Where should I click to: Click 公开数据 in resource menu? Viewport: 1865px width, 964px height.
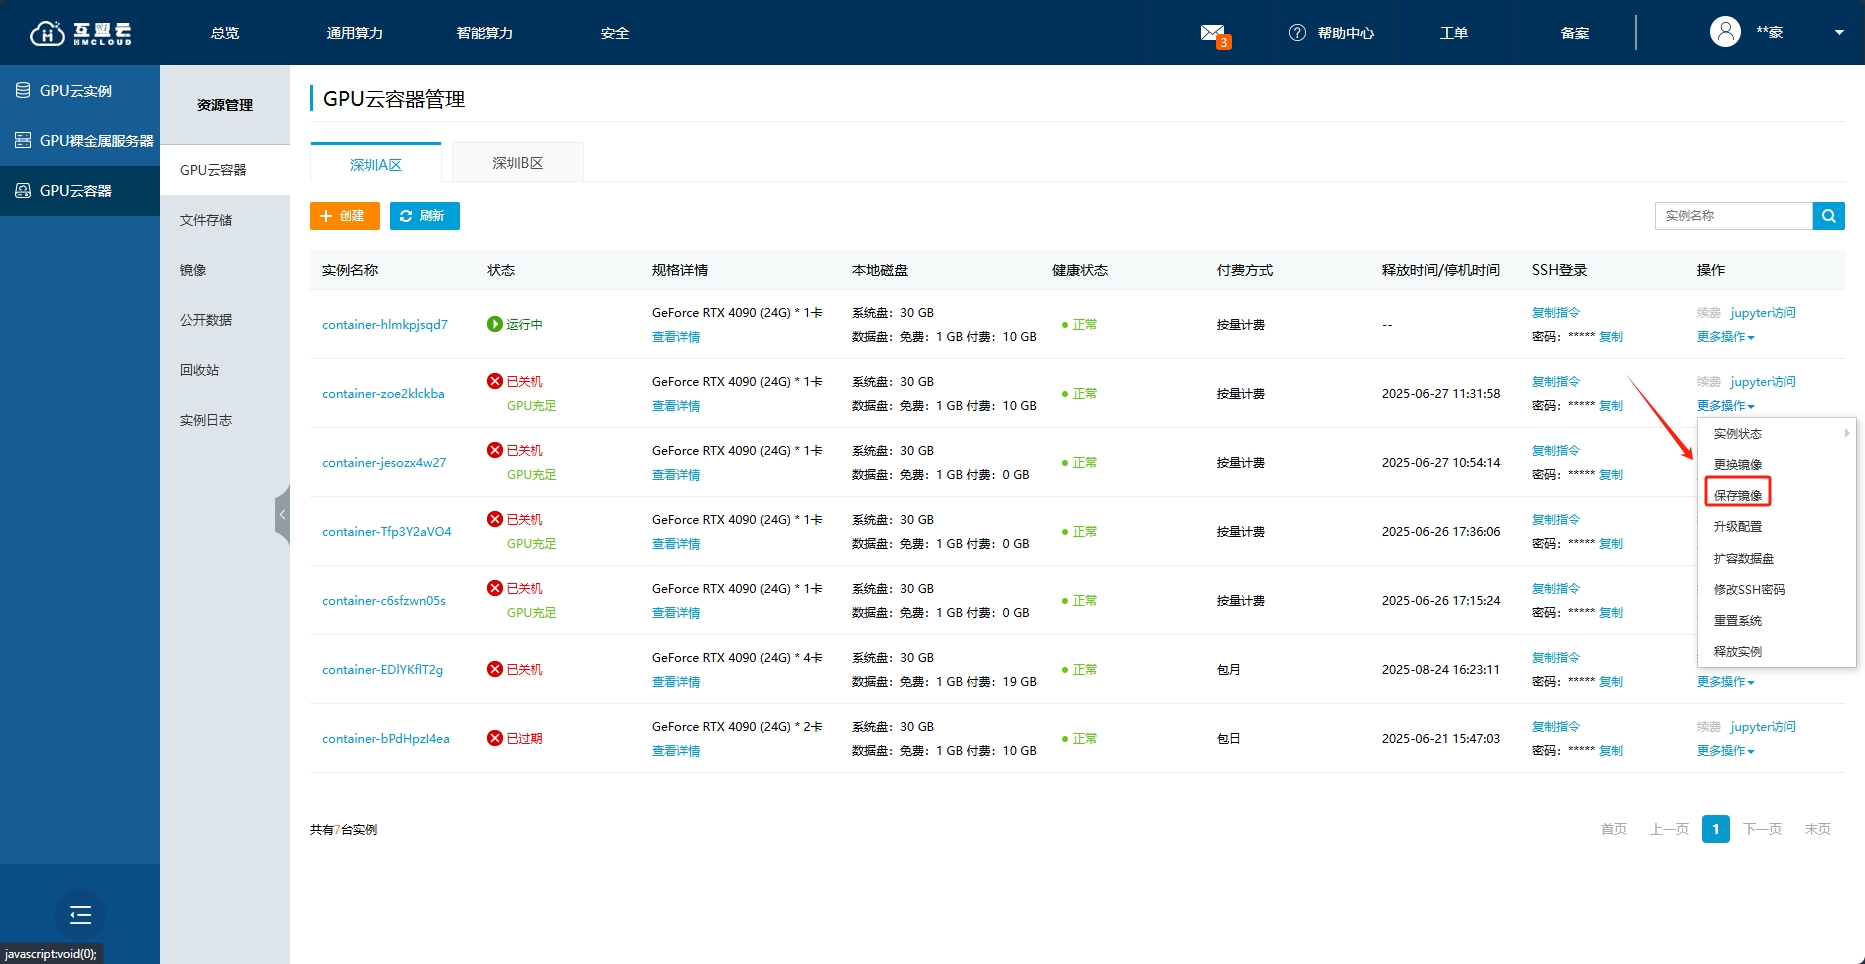coord(206,320)
